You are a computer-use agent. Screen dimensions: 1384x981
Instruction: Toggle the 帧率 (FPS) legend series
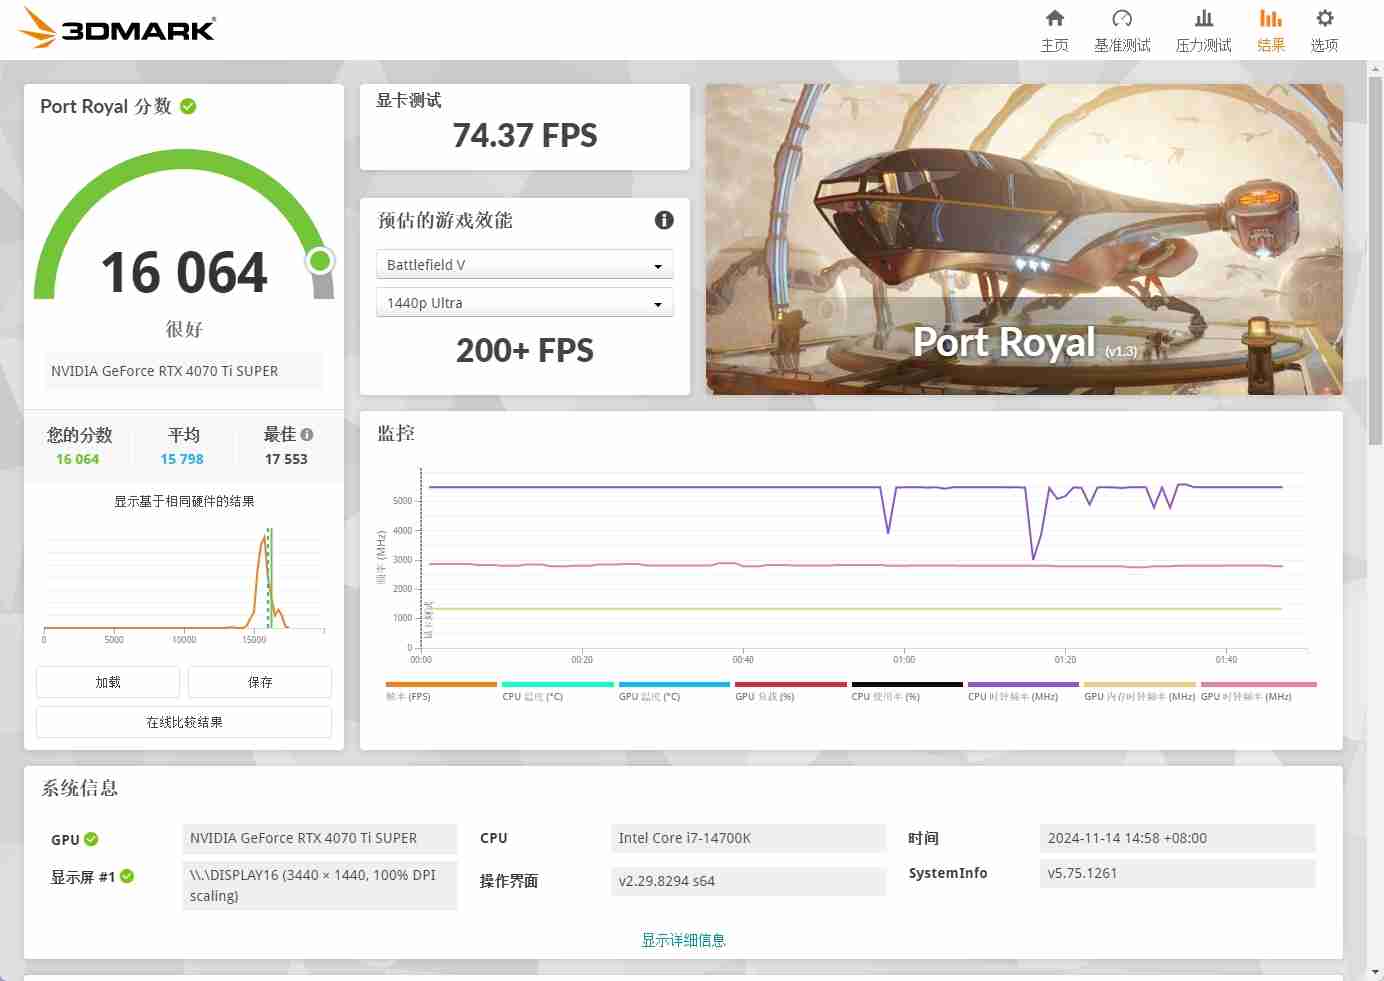408,690
